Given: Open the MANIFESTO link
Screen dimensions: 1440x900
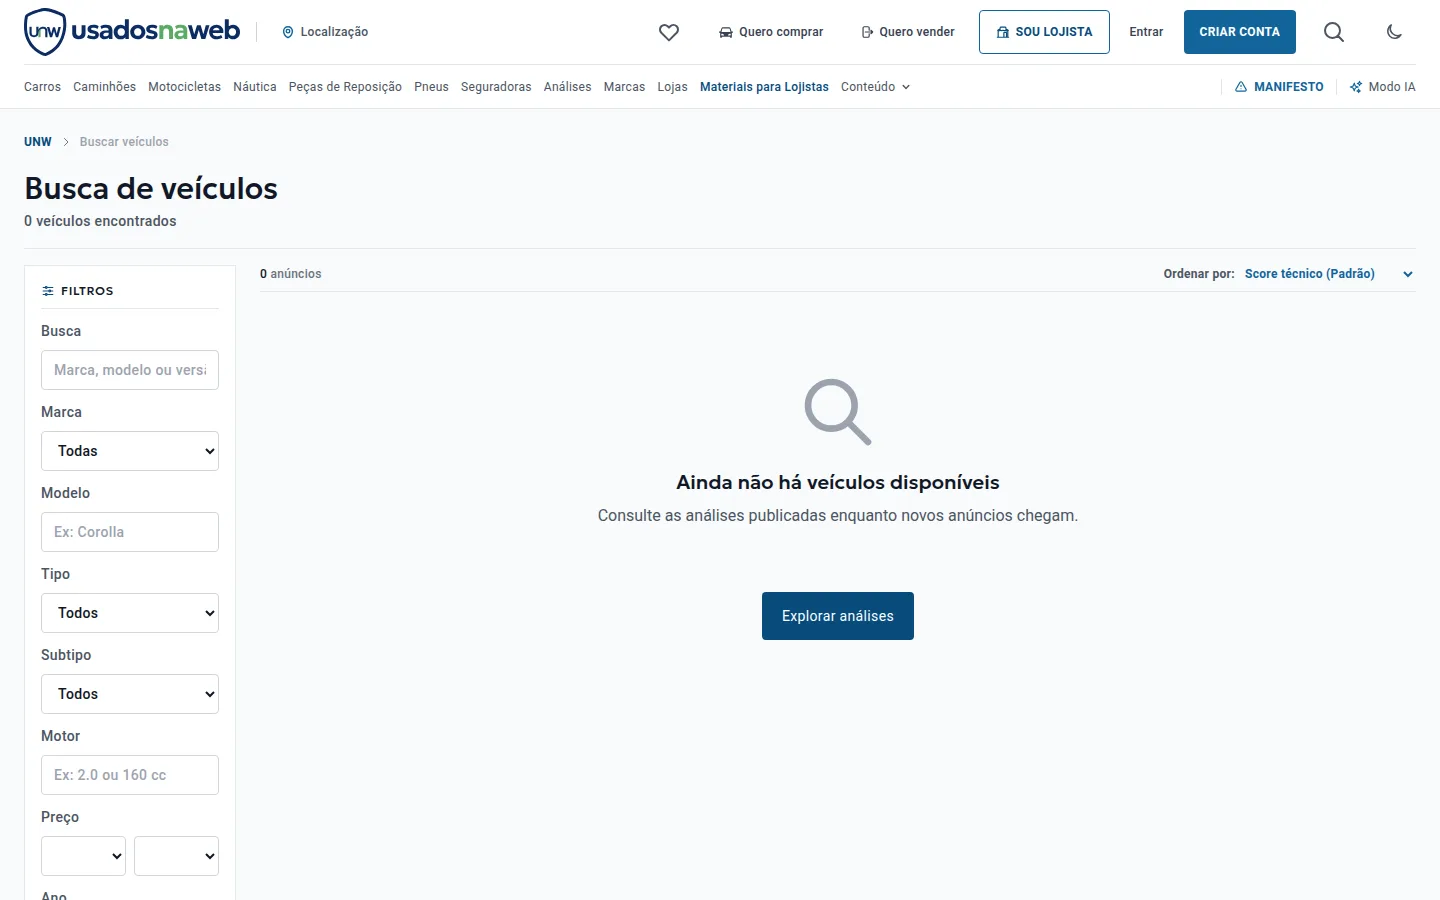Looking at the screenshot, I should (x=1279, y=87).
